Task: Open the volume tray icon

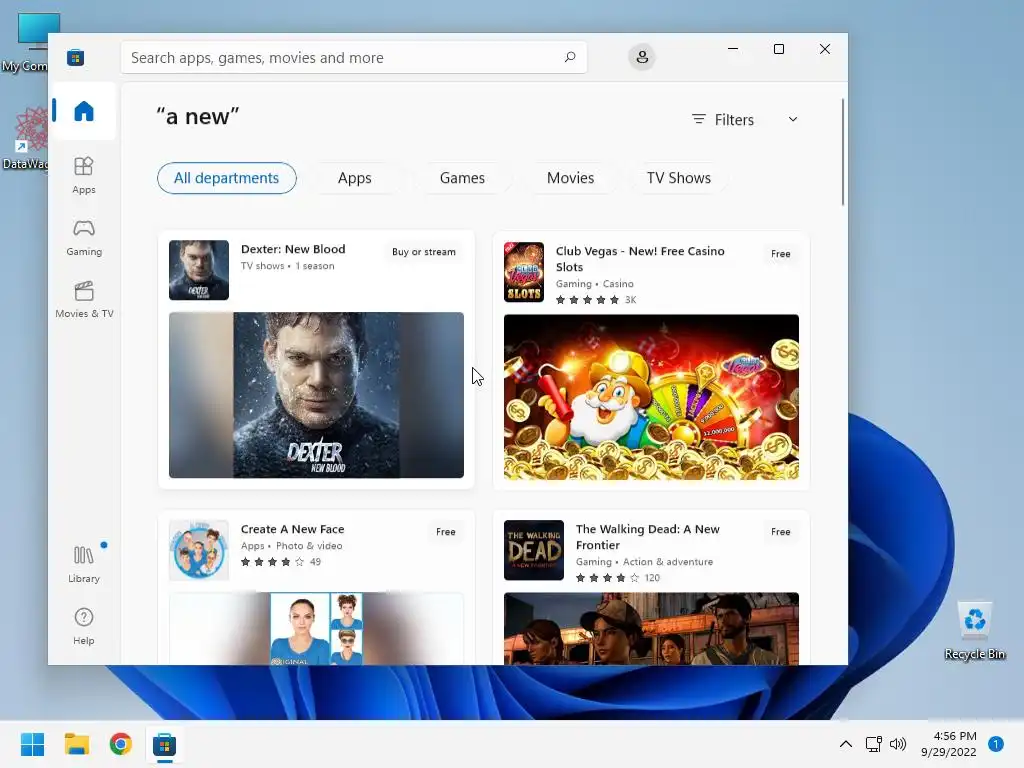Action: 898,744
